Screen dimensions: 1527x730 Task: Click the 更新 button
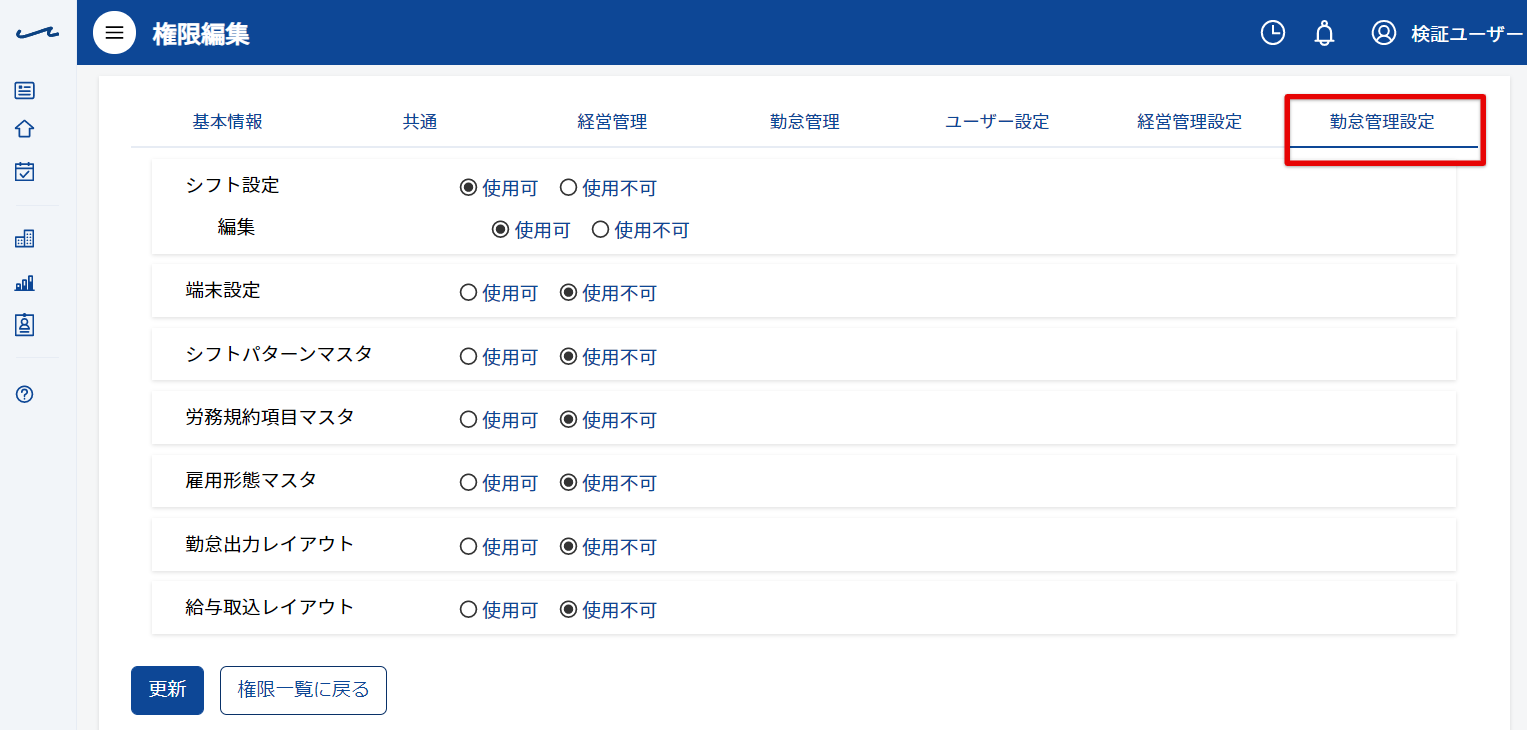point(167,690)
